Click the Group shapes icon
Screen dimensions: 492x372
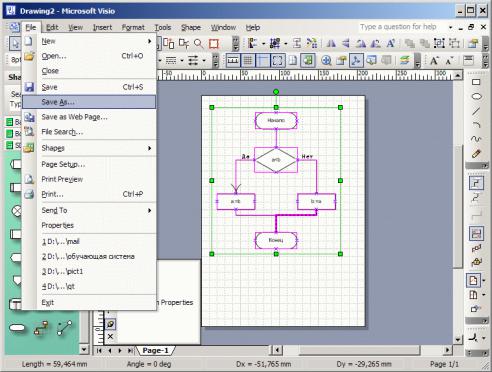[439, 43]
